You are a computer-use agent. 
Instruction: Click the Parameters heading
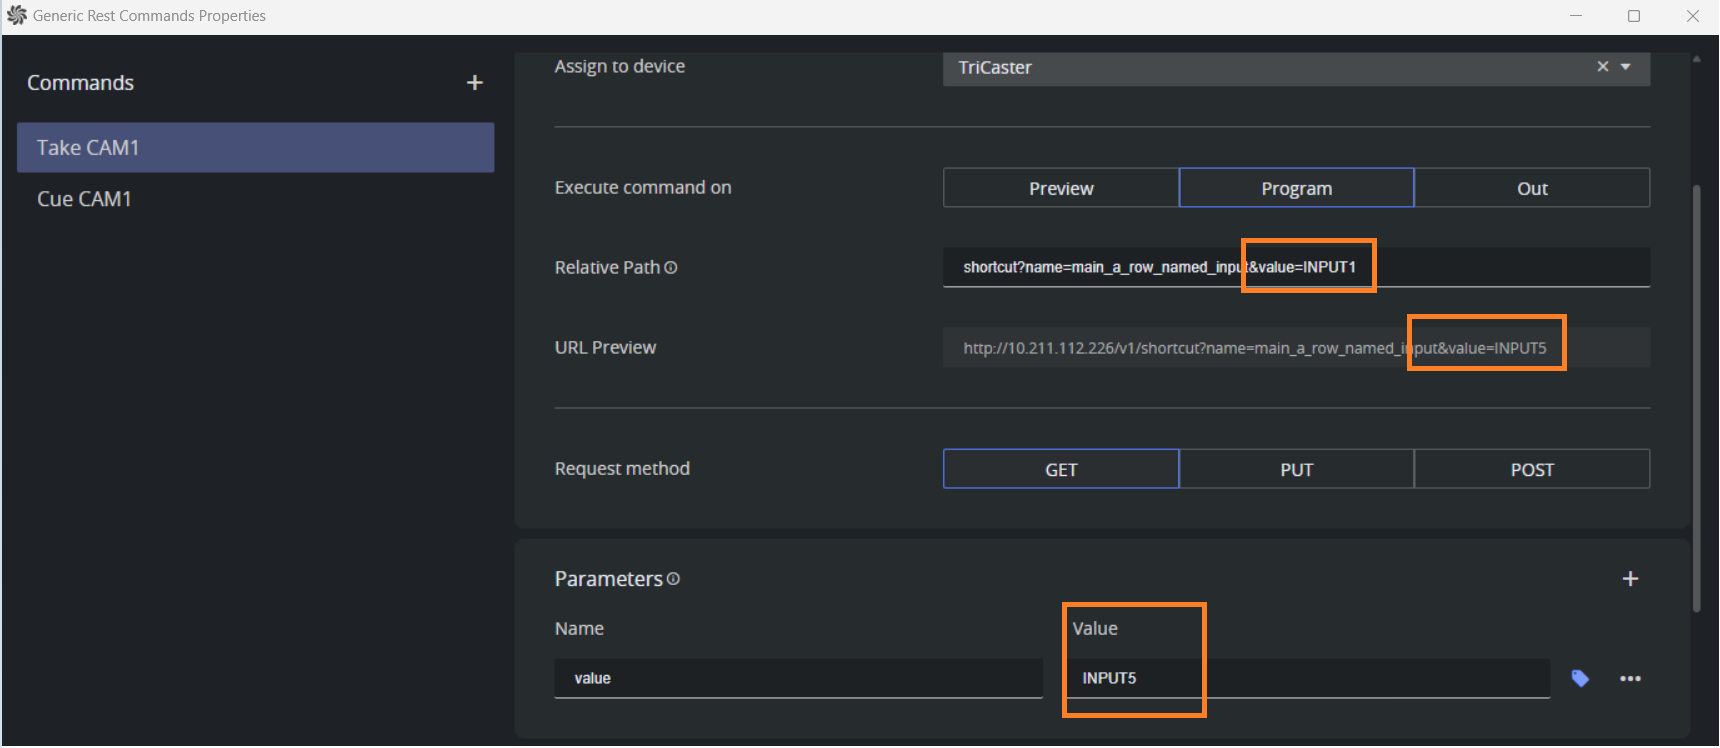pyautogui.click(x=608, y=579)
